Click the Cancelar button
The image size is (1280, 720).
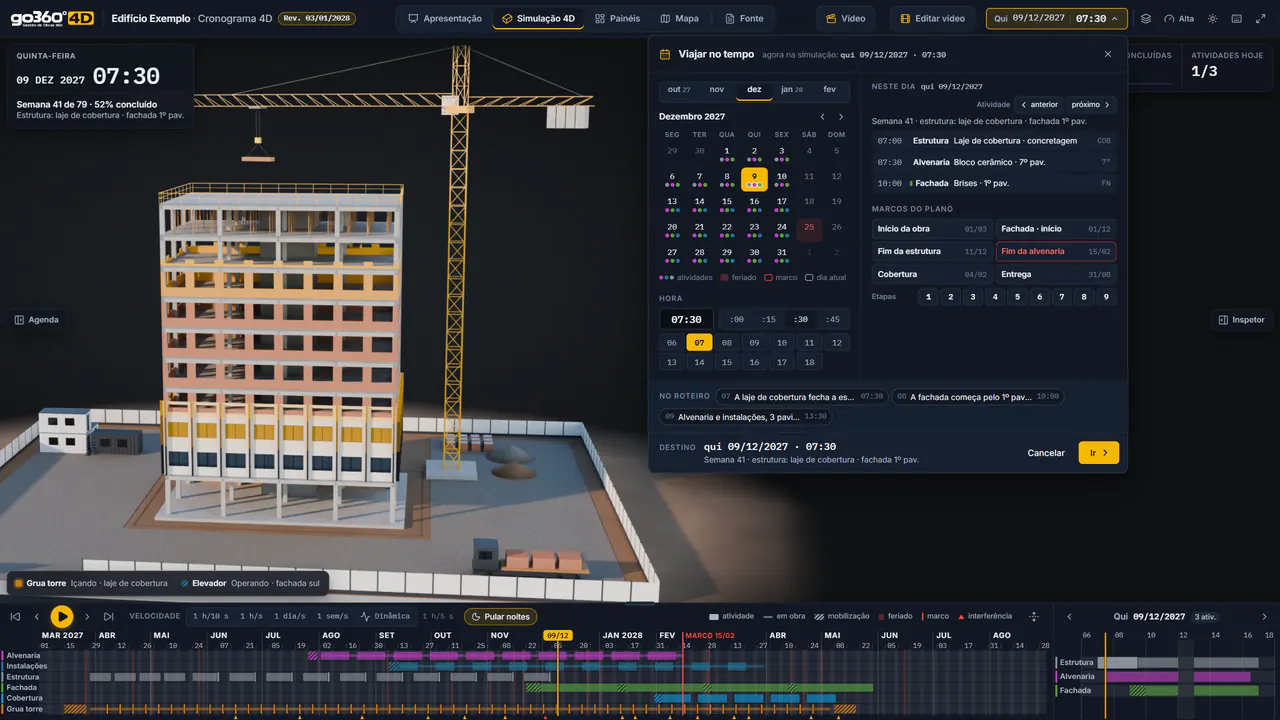pos(1046,453)
